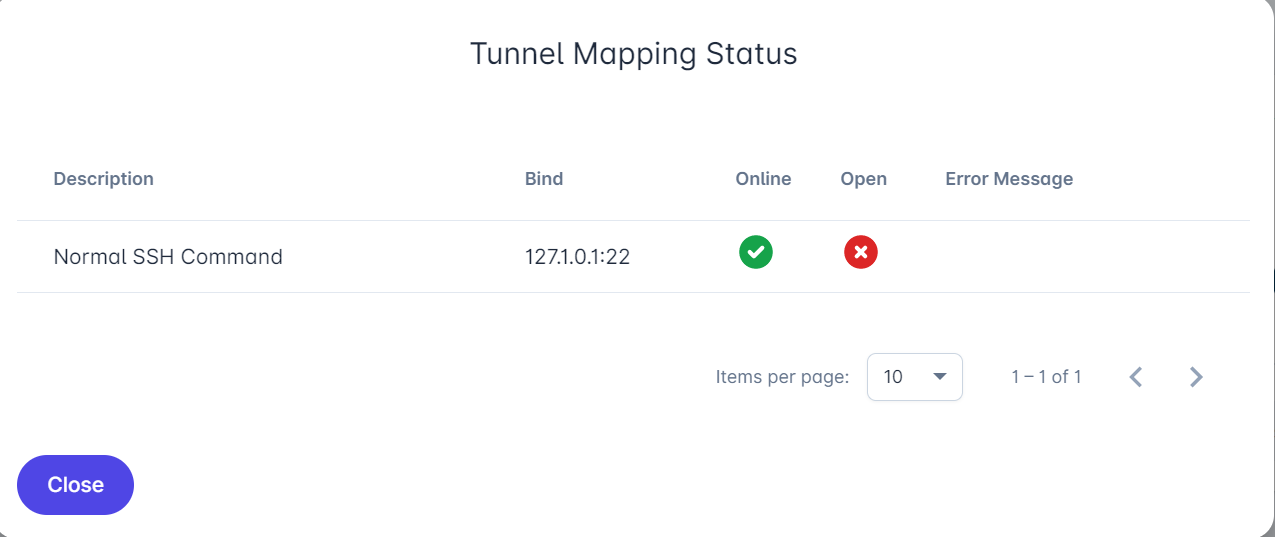Click the Description column header
1275x537 pixels.
tap(103, 179)
